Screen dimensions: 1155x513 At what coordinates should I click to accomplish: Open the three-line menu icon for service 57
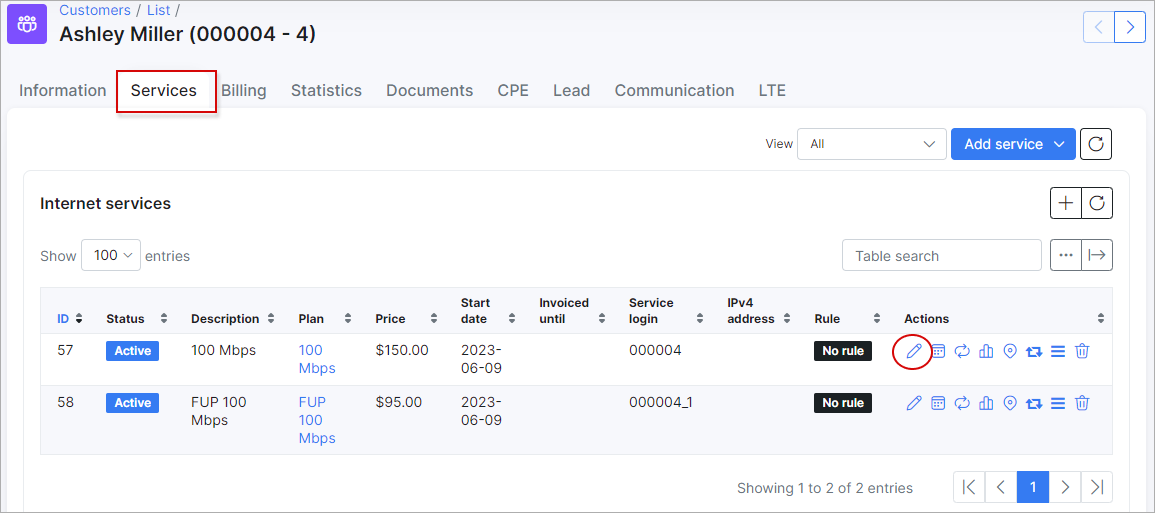click(x=1058, y=351)
